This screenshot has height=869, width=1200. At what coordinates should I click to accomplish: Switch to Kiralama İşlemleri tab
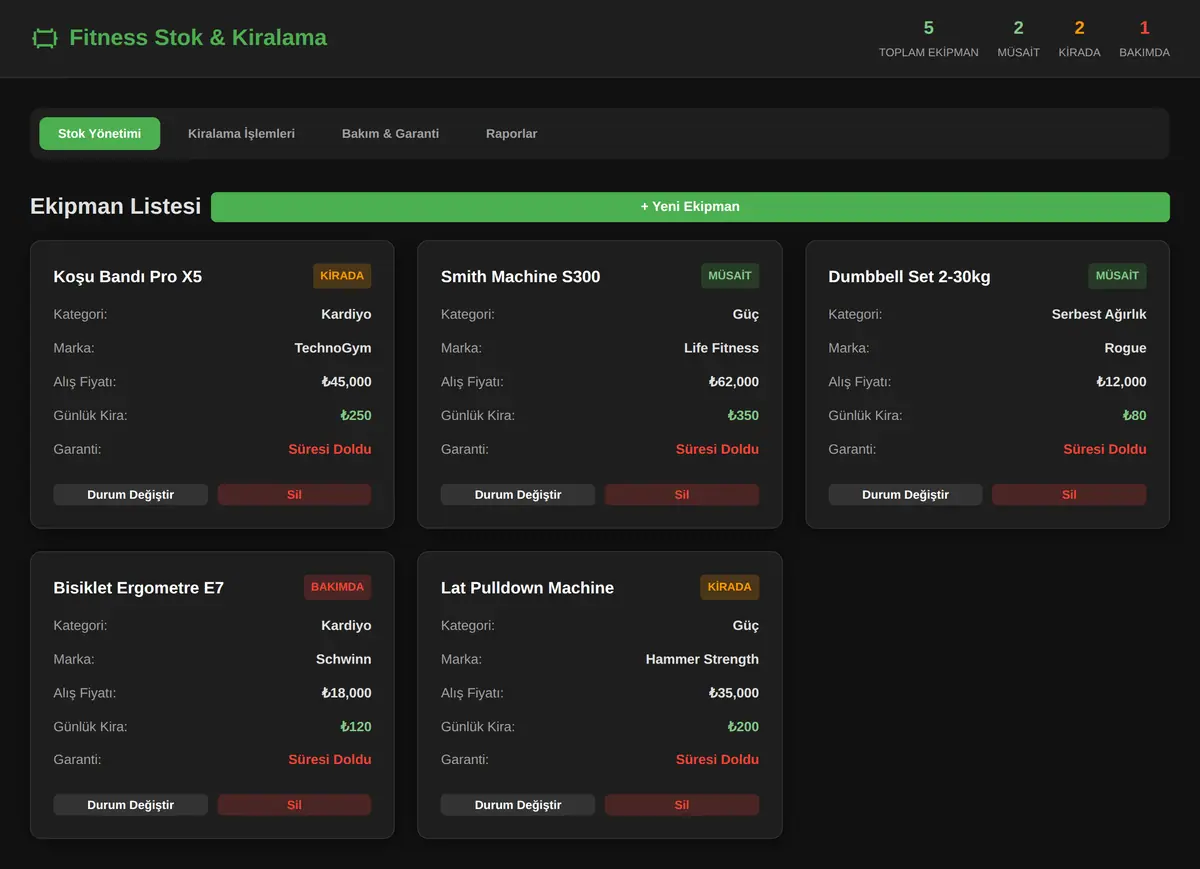tap(241, 133)
